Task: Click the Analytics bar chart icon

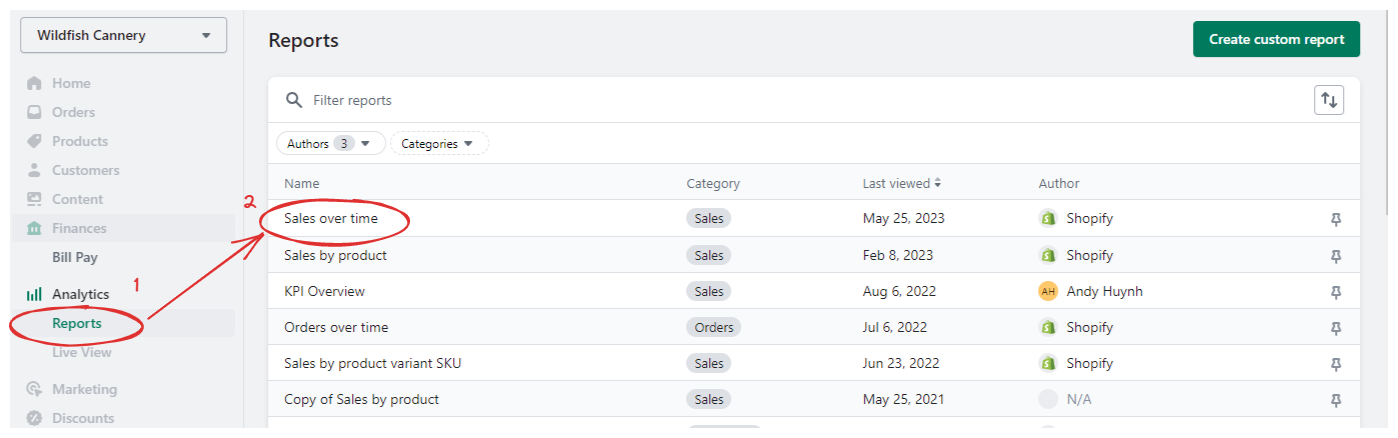Action: click(35, 295)
